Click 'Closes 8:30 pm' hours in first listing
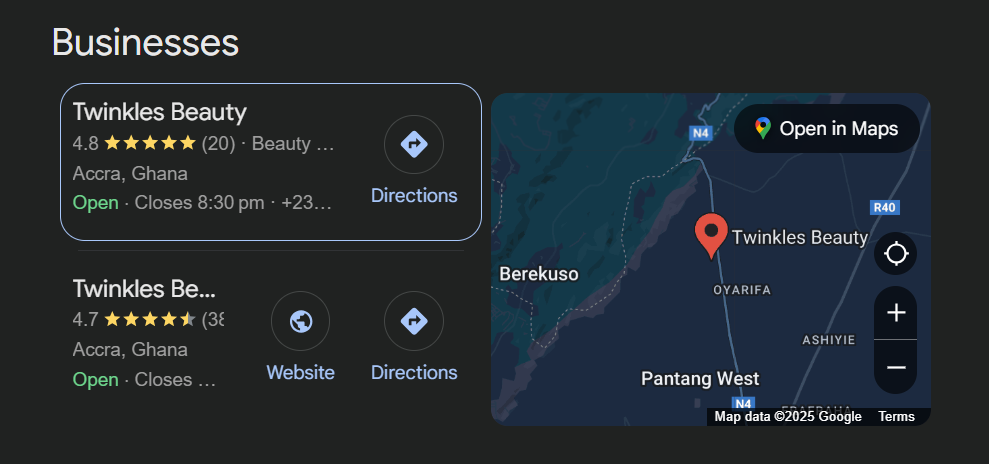 click(199, 203)
